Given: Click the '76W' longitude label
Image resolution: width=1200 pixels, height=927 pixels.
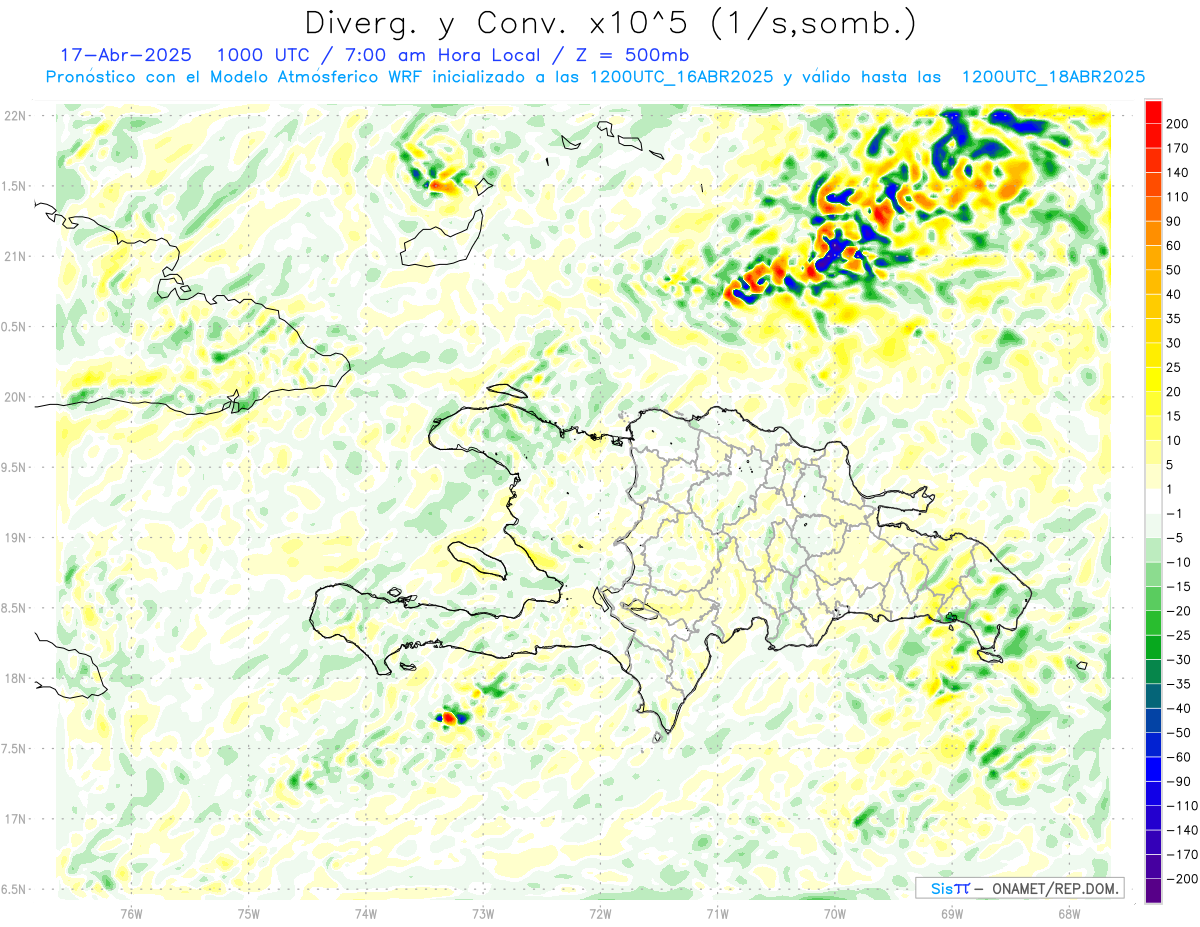Looking at the screenshot, I should click(x=131, y=914).
